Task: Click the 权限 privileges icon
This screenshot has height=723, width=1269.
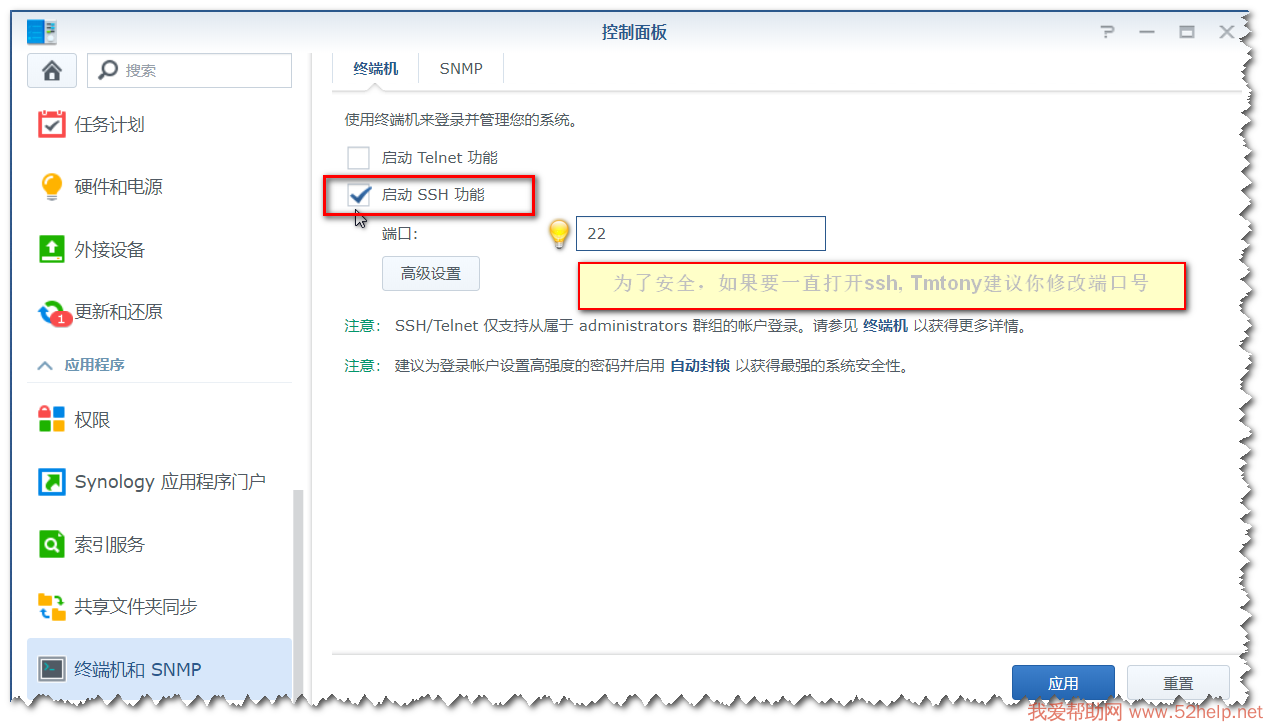Action: pos(51,420)
